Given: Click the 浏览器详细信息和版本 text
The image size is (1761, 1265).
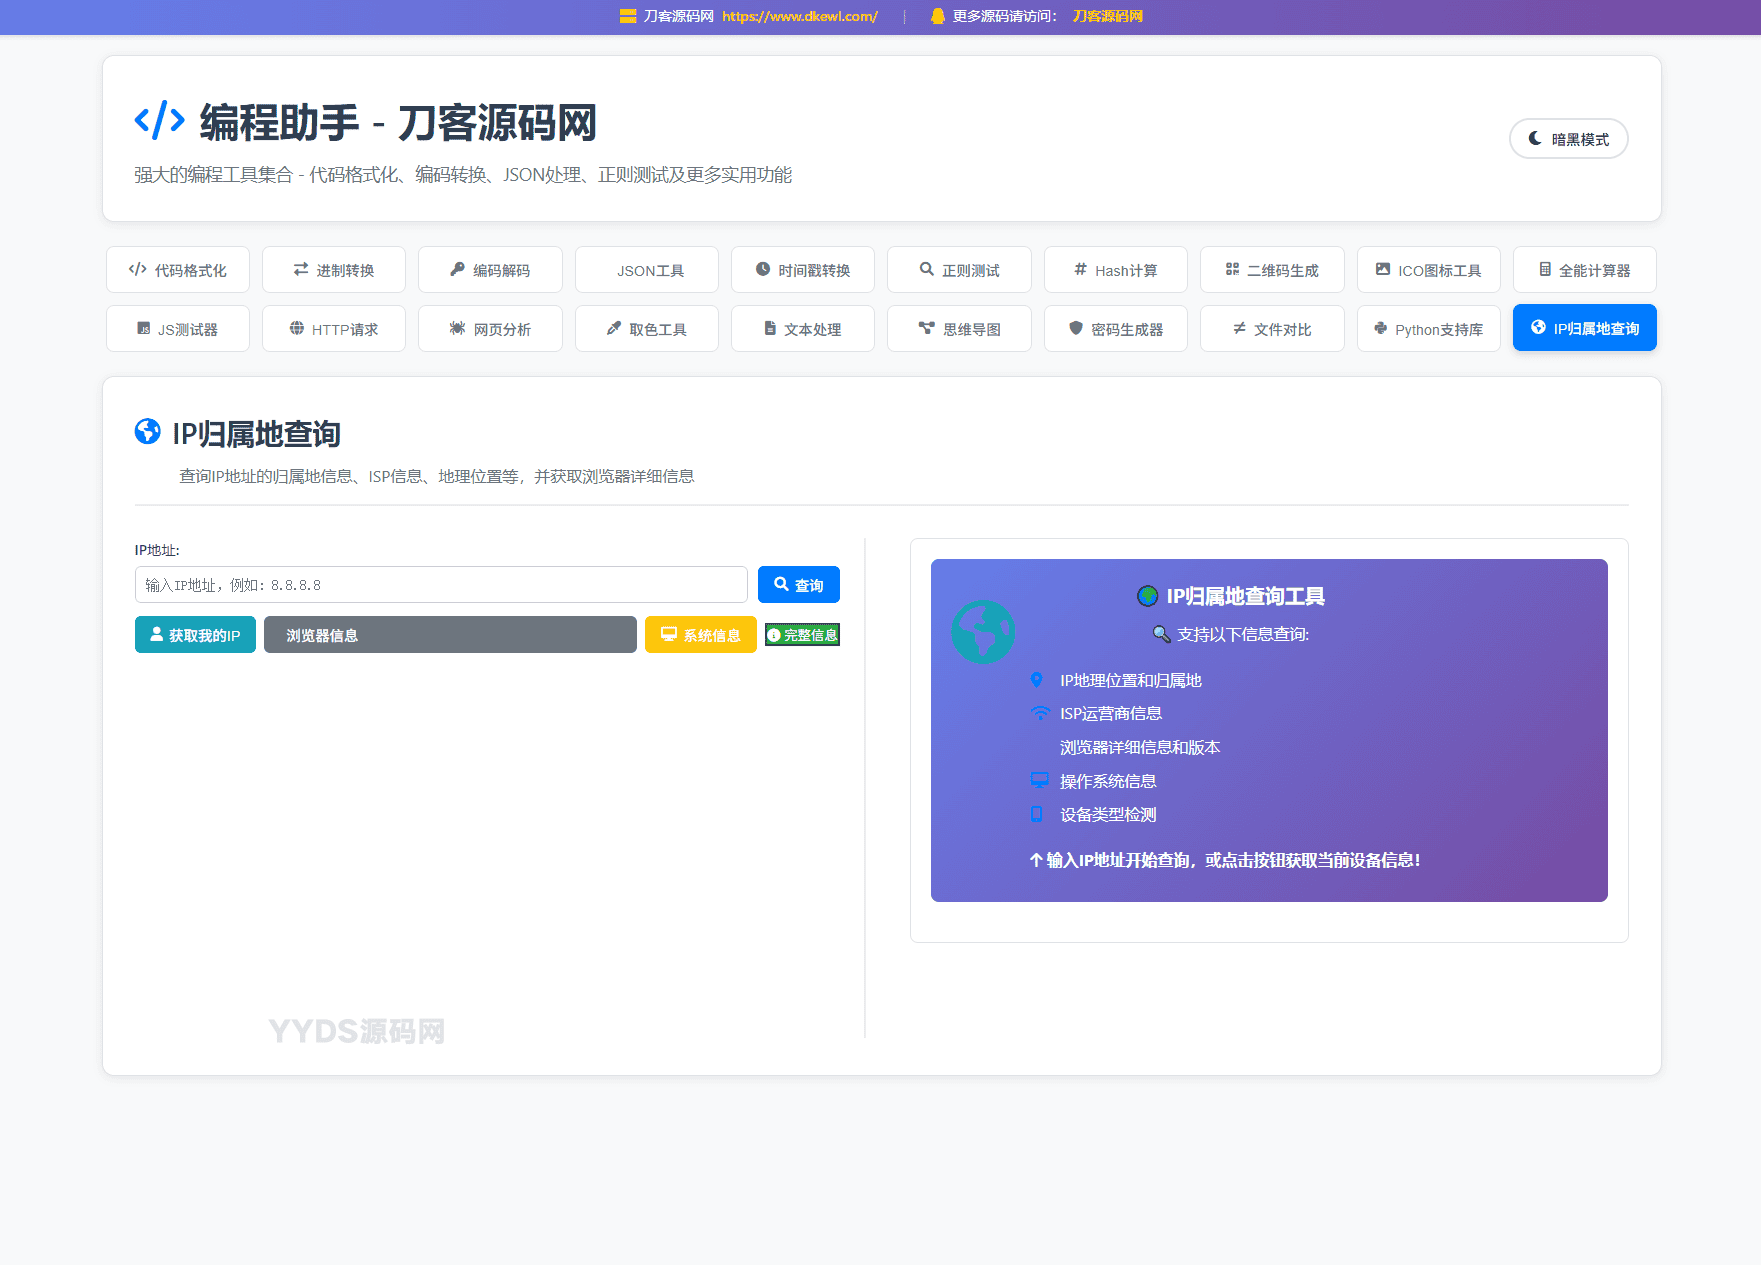Looking at the screenshot, I should (1140, 747).
